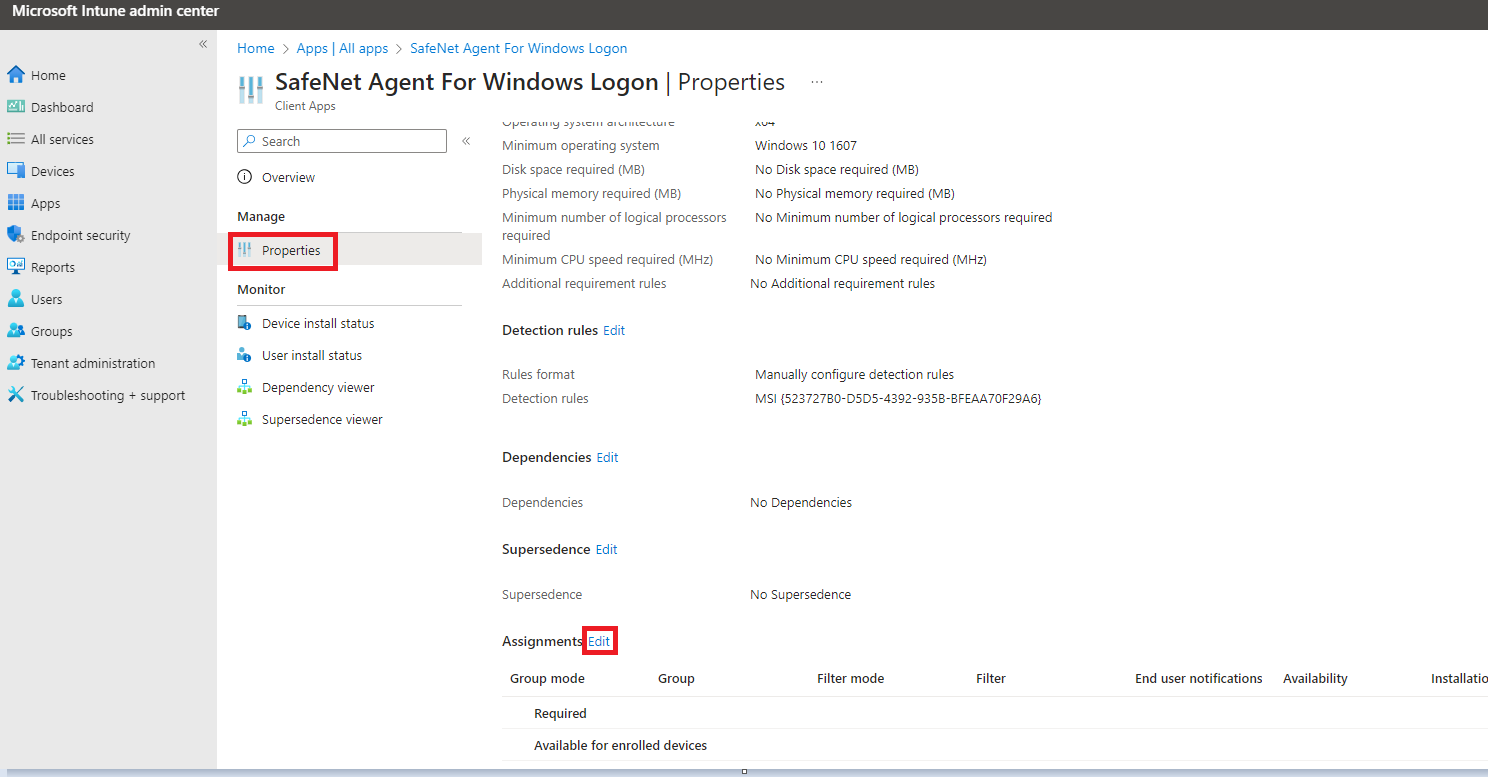
Task: Edit the Dependencies section
Action: 607,457
